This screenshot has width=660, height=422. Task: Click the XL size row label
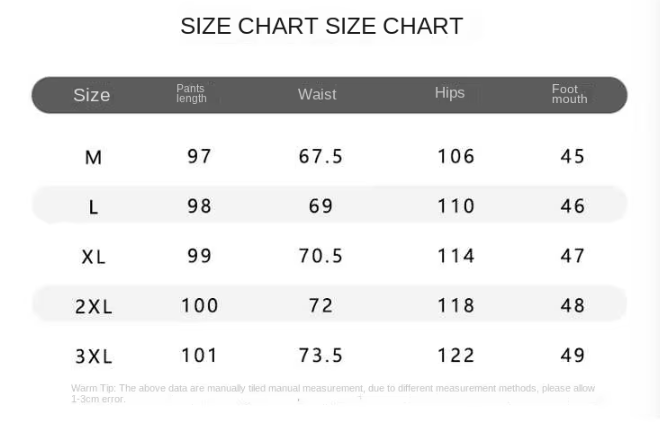coord(93,257)
